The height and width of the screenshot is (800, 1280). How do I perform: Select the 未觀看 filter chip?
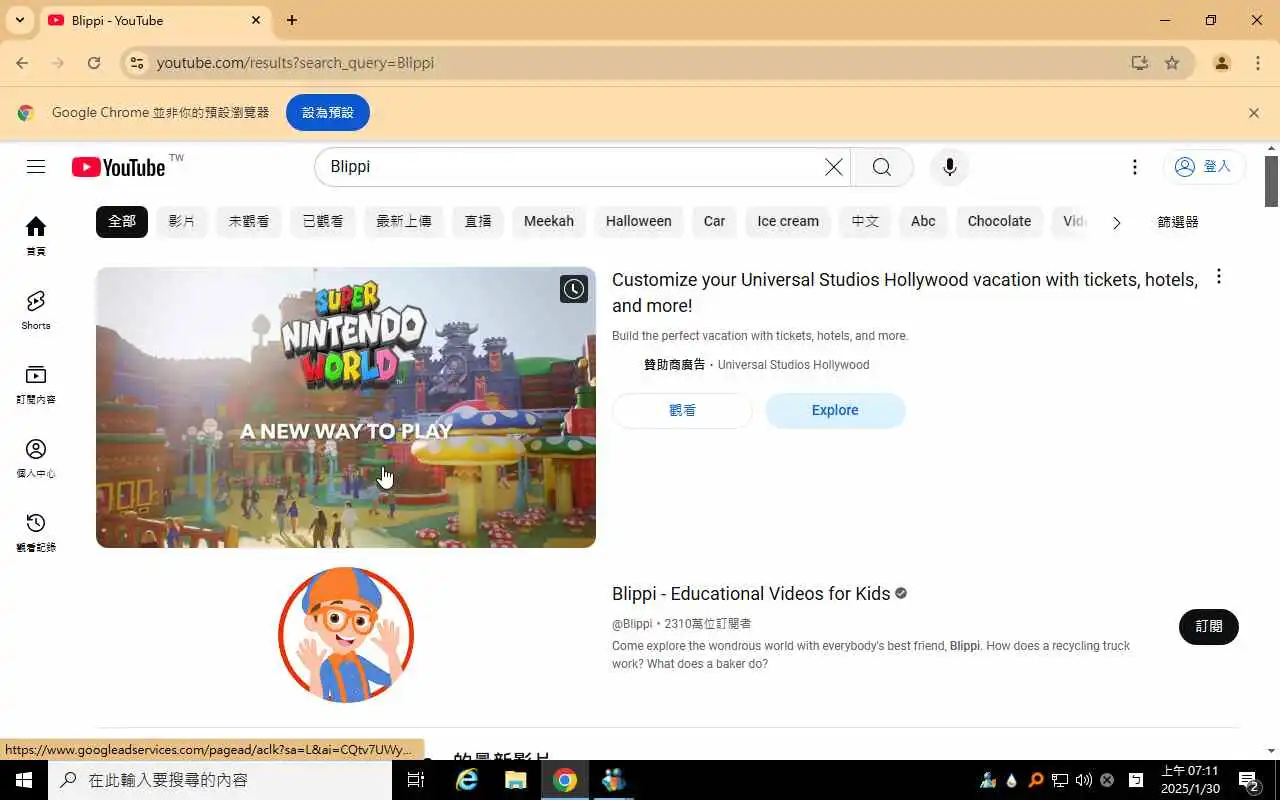[249, 222]
